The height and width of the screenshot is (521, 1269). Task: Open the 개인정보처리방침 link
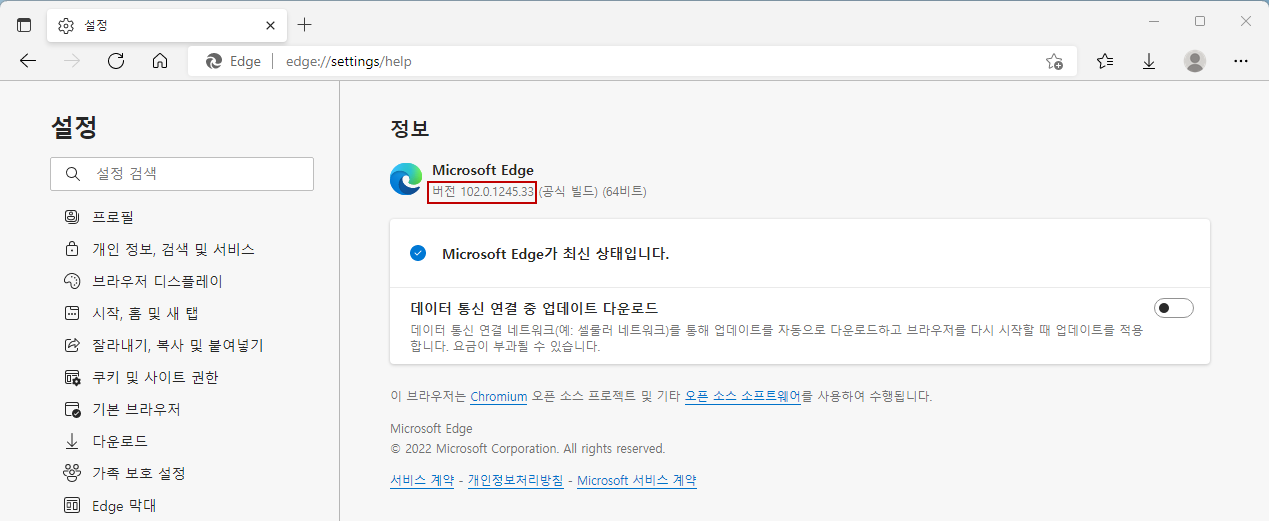(515, 480)
